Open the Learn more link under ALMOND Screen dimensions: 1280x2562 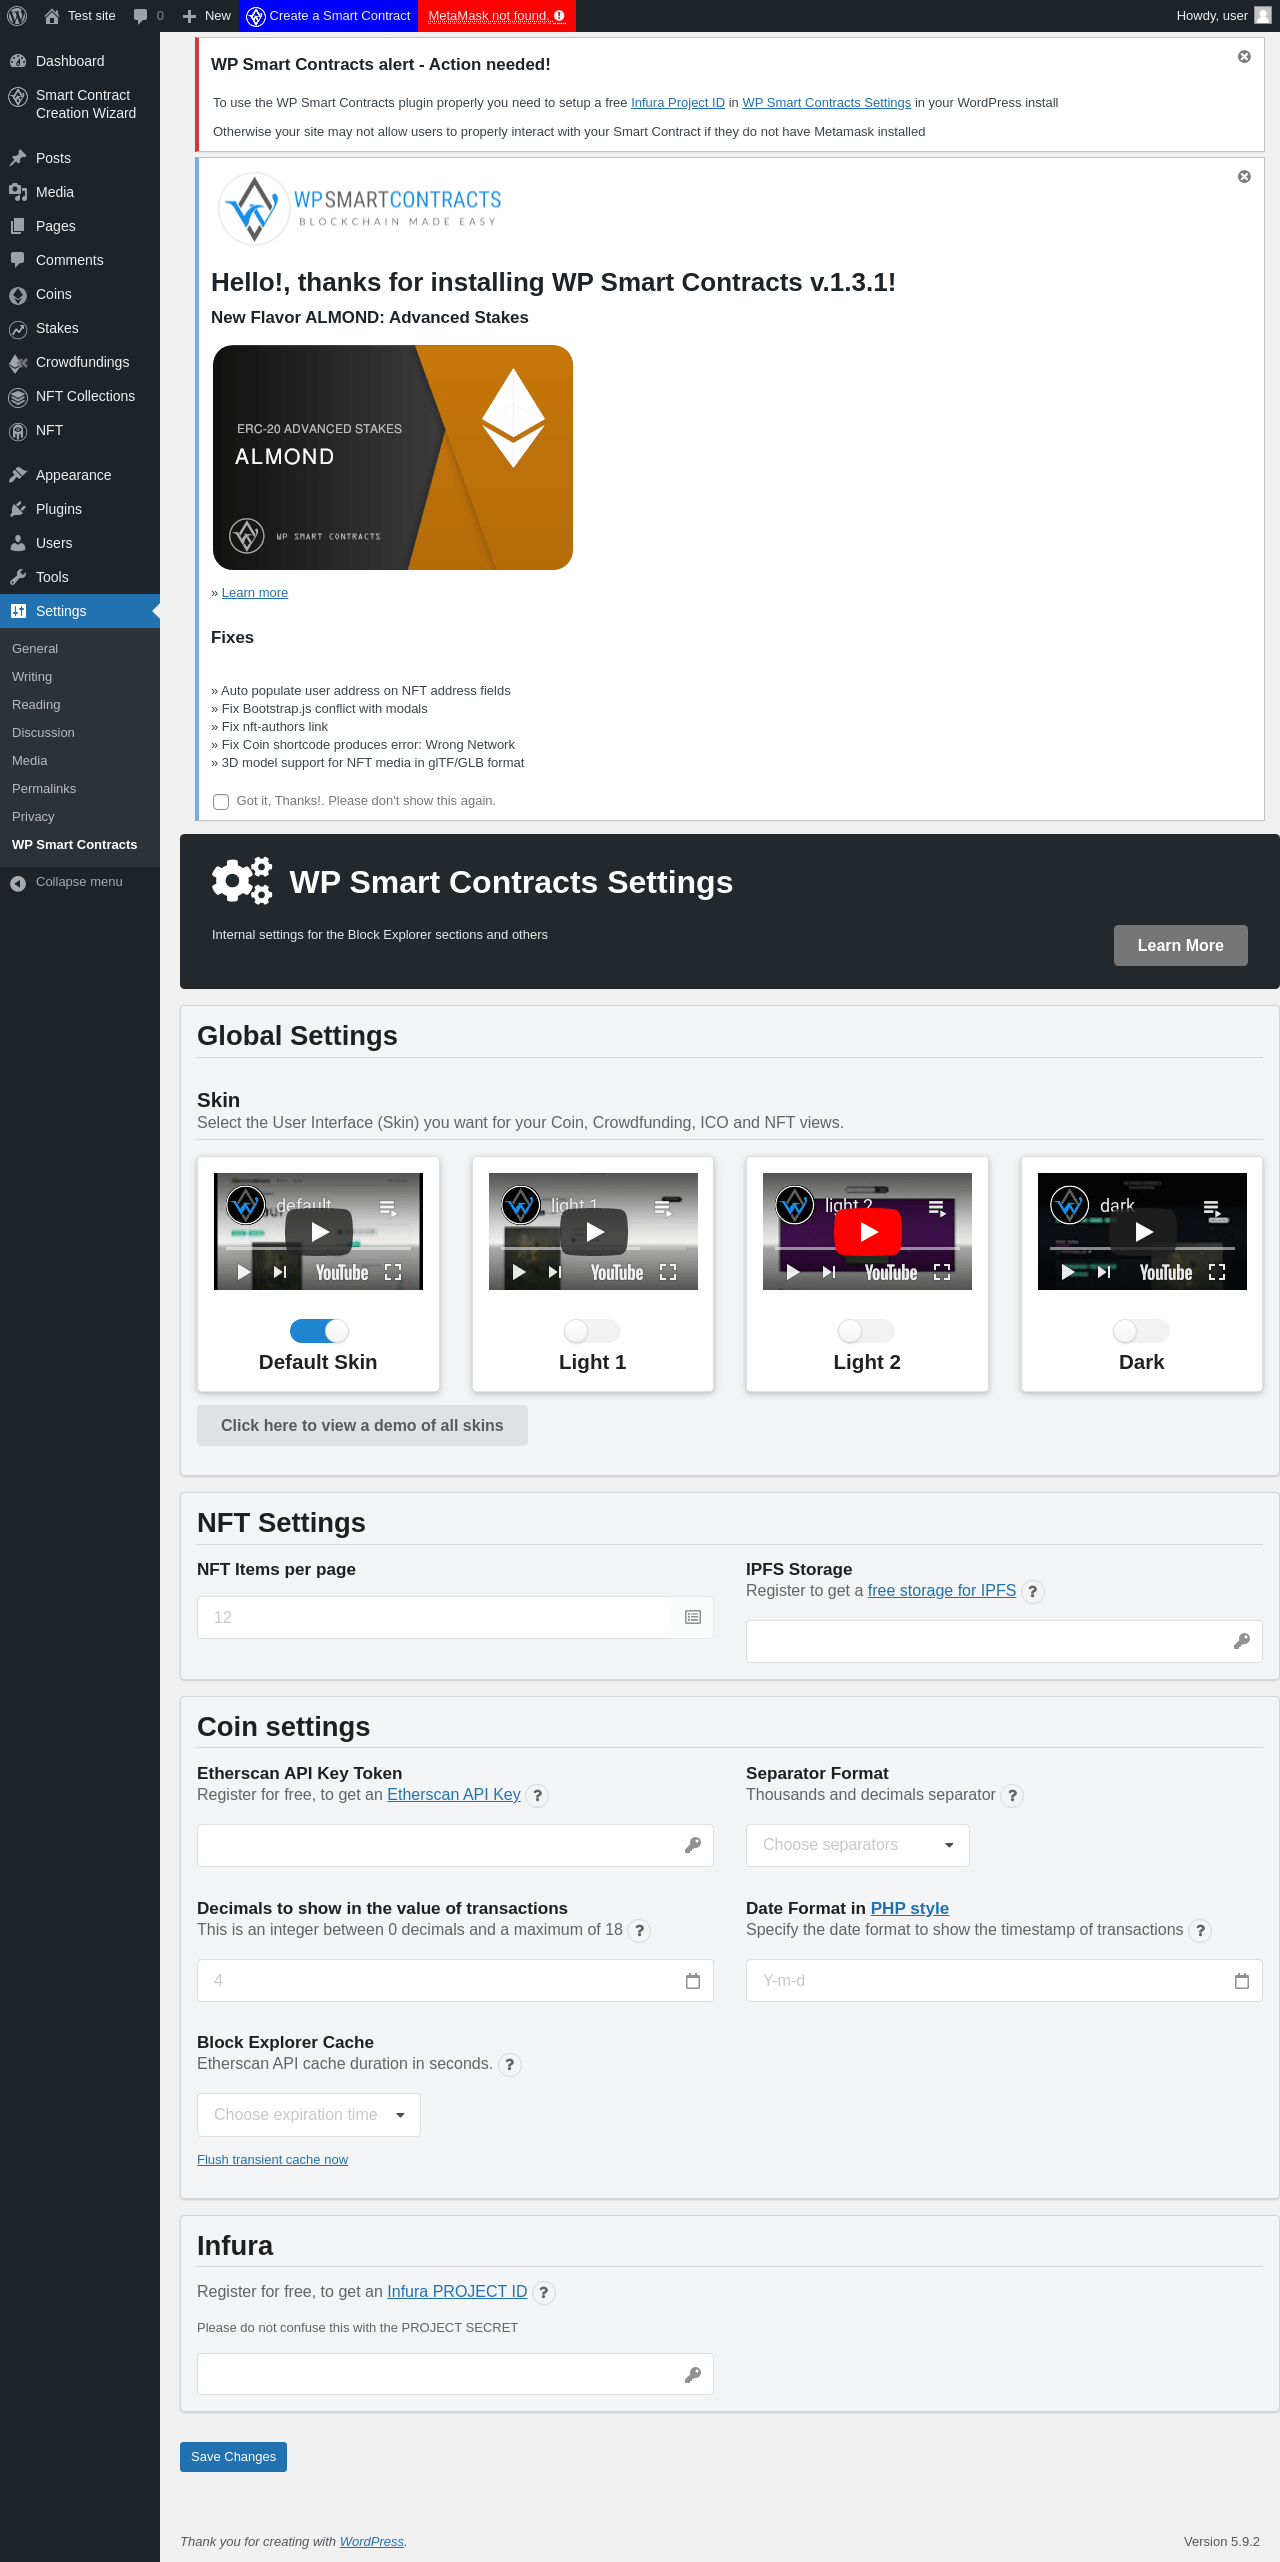[255, 593]
